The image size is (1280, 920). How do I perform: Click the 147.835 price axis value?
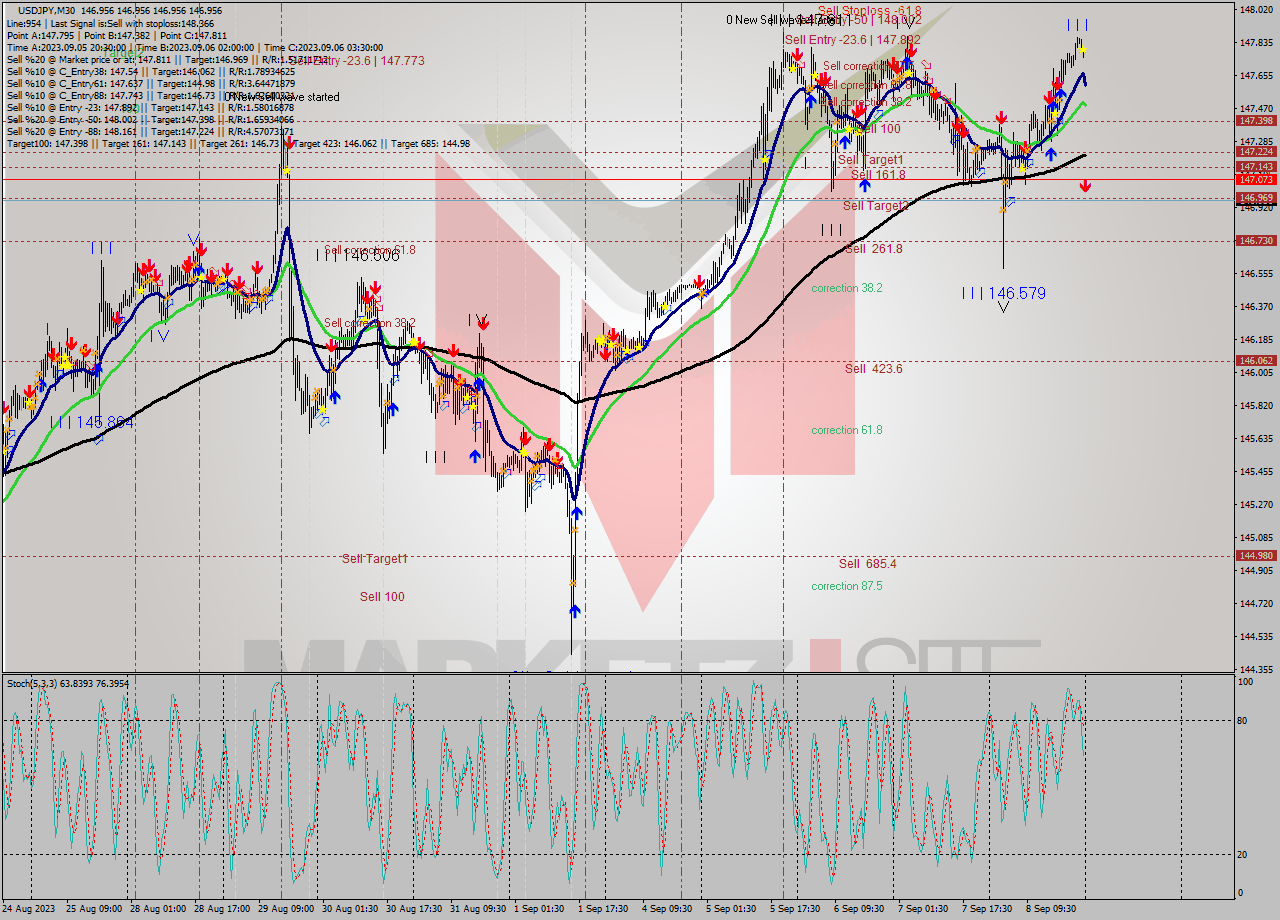1256,43
